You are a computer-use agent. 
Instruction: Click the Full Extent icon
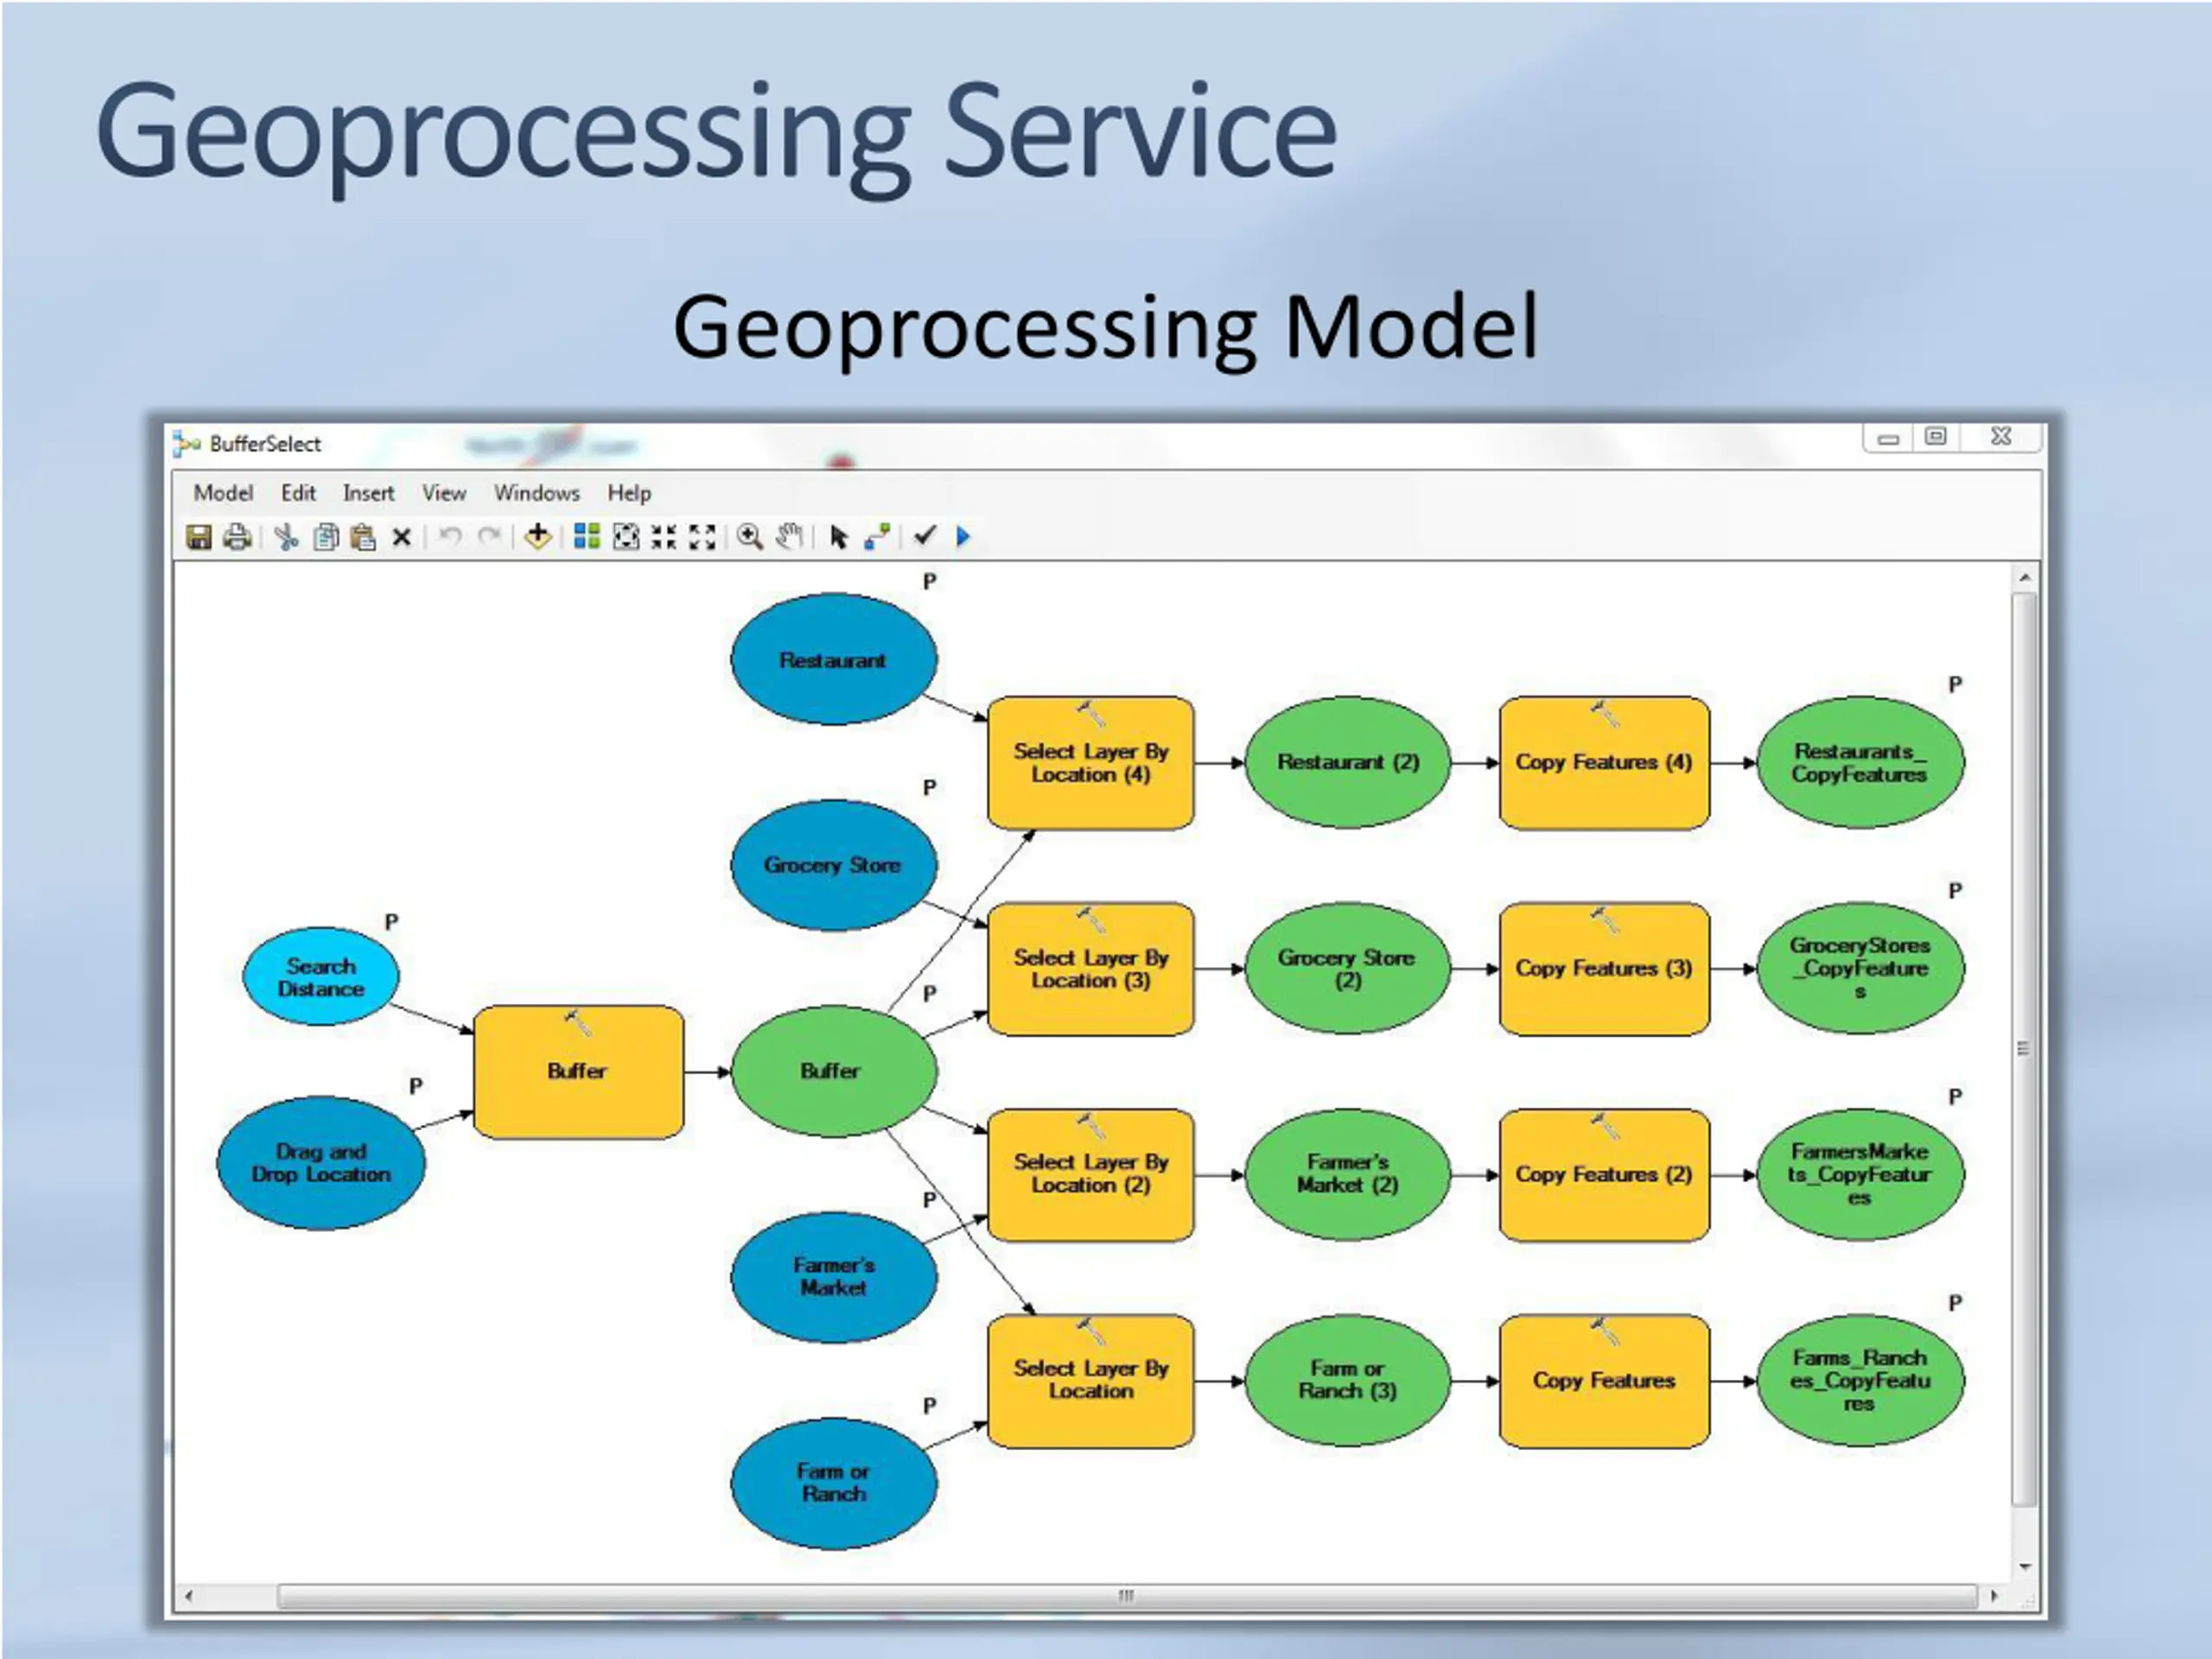pos(626,537)
